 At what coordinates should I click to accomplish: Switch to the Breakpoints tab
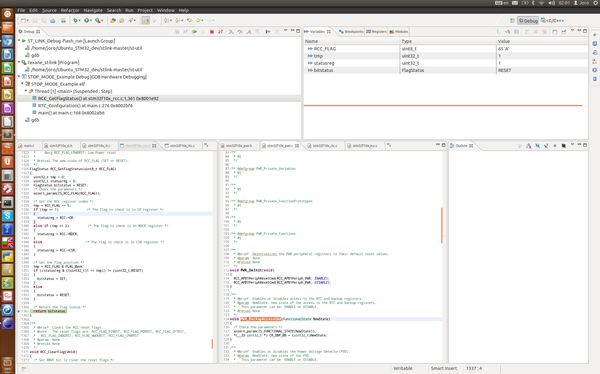click(x=351, y=32)
